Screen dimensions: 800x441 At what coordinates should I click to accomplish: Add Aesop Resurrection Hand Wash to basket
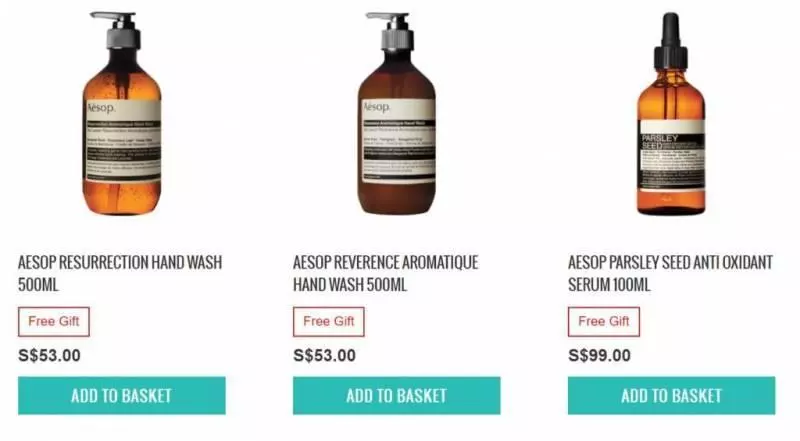[x=121, y=396]
